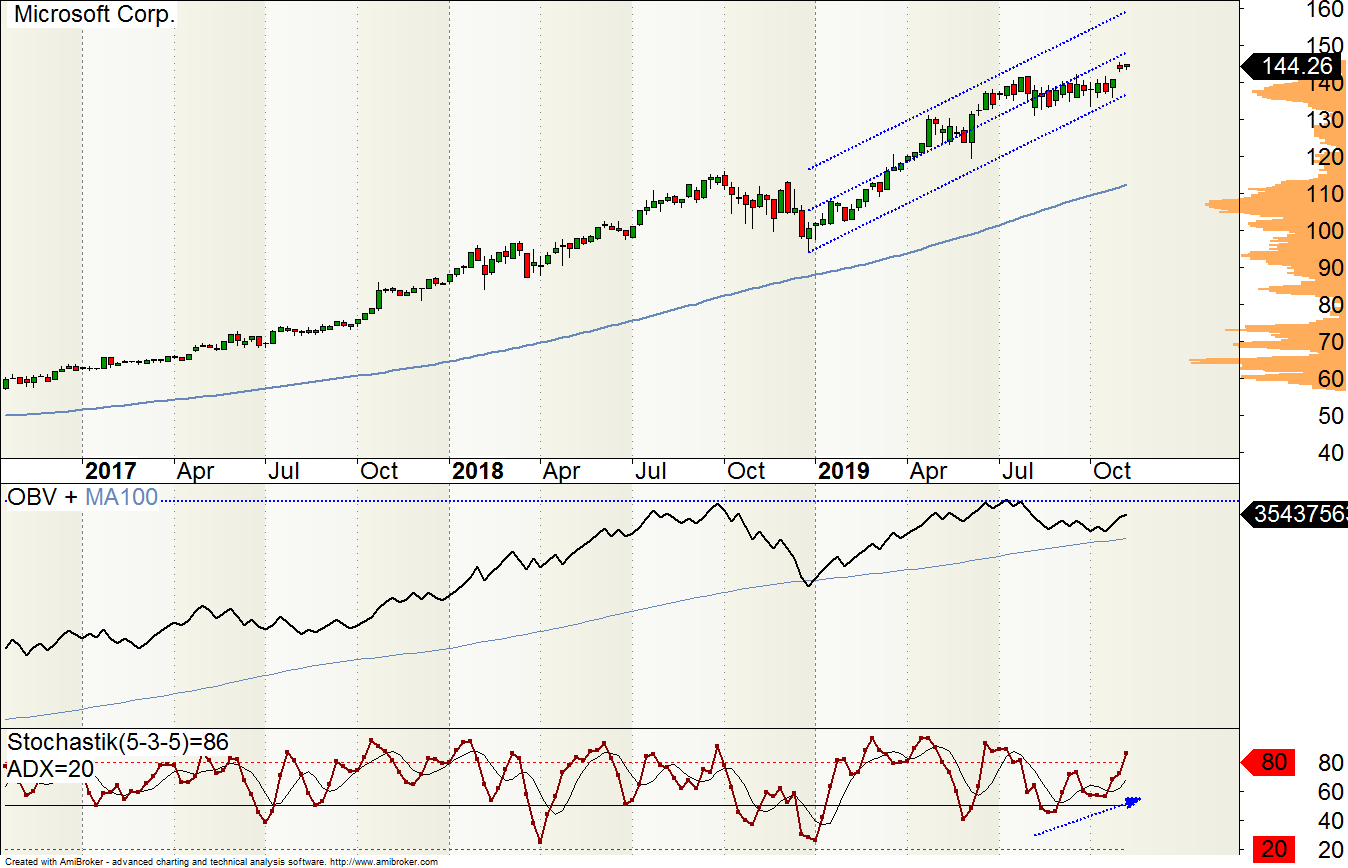This screenshot has height=868, width=1348.
Task: Select the 144.26 current price label
Action: point(1293,66)
